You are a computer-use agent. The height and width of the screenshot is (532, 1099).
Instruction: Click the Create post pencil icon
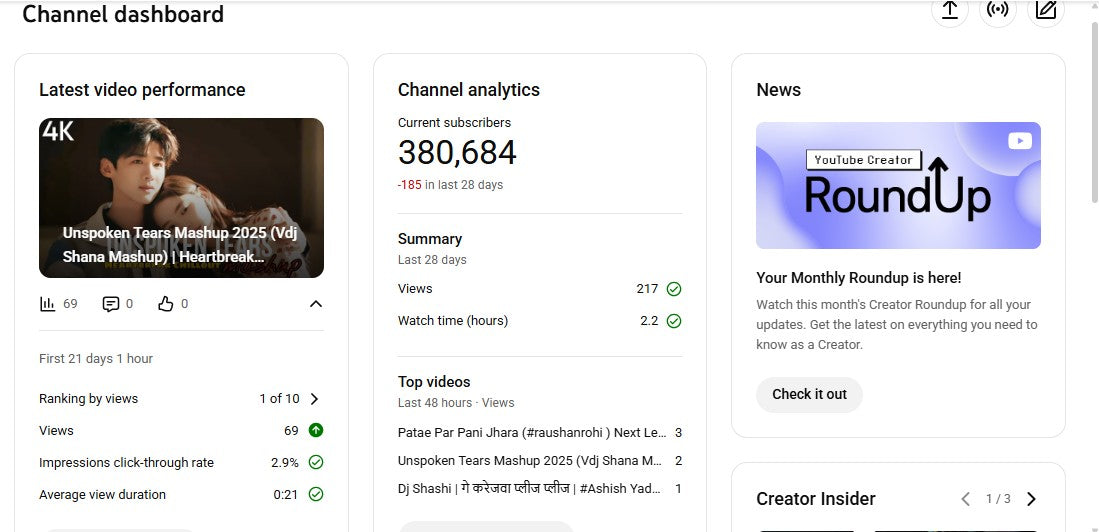tap(1045, 10)
